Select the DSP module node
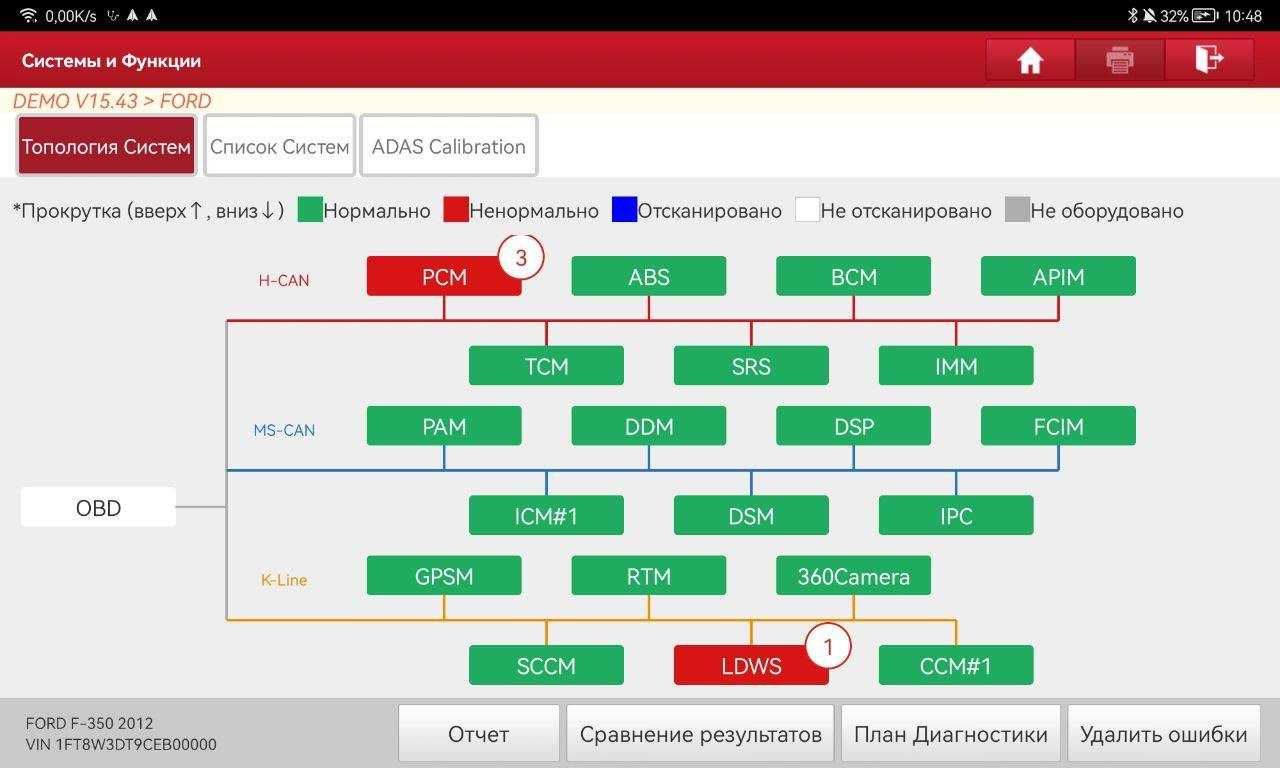This screenshot has height=768, width=1280. (x=854, y=426)
